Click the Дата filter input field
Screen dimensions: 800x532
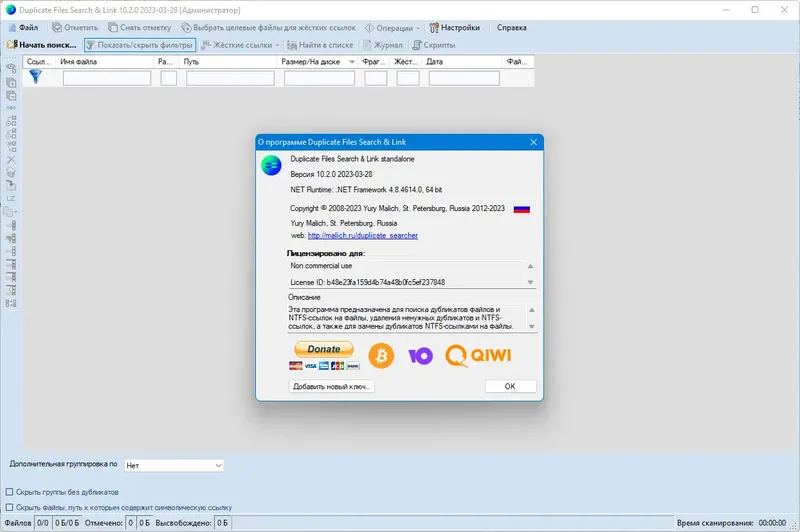tap(464, 78)
